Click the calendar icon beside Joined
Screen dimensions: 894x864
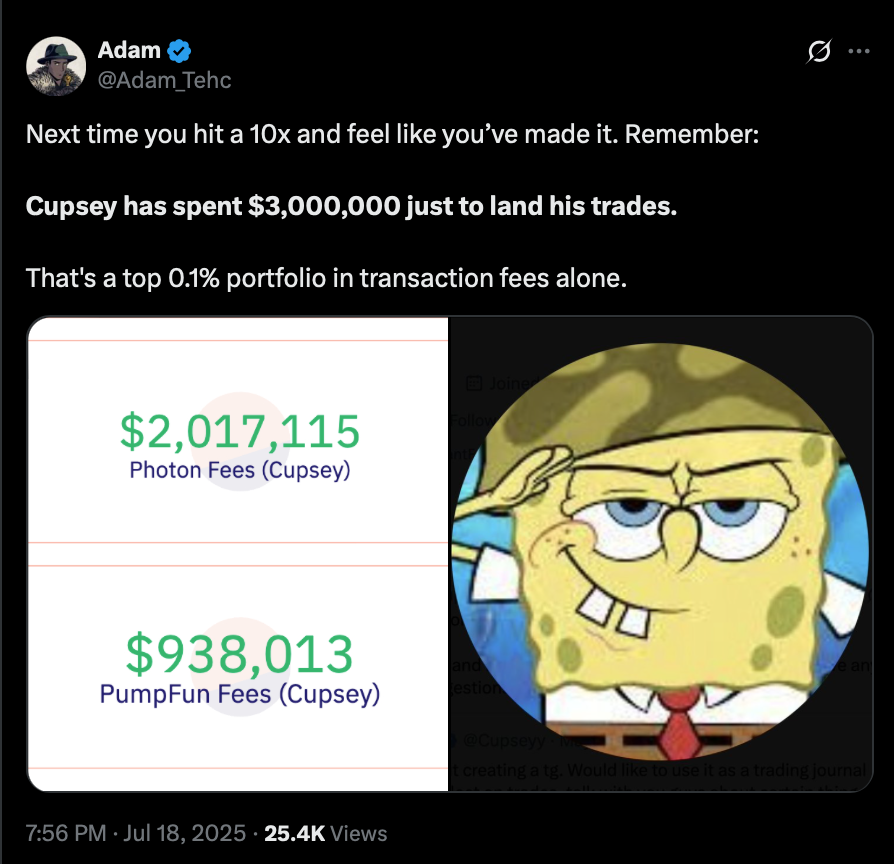[474, 383]
